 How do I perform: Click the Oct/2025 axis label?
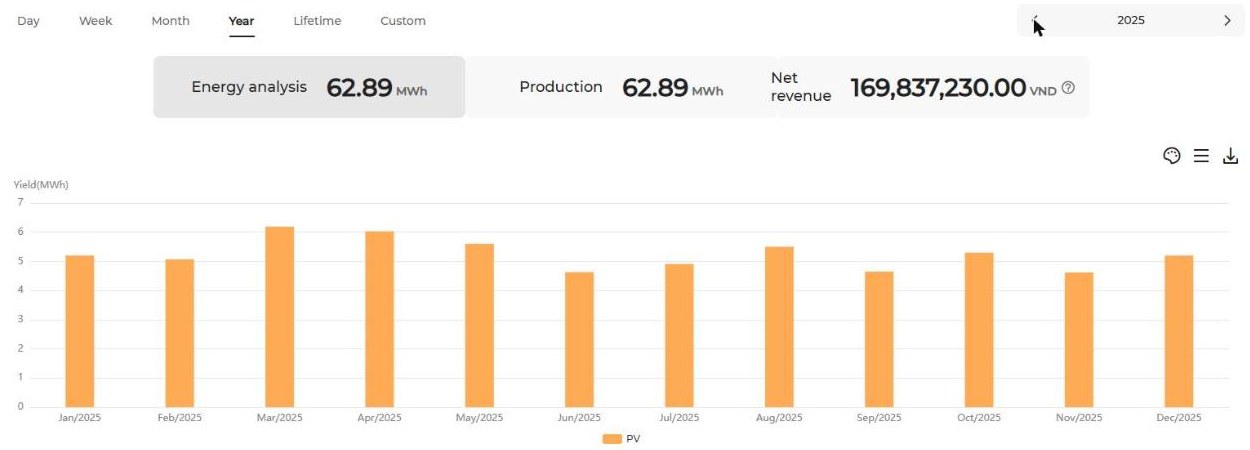[x=979, y=418]
